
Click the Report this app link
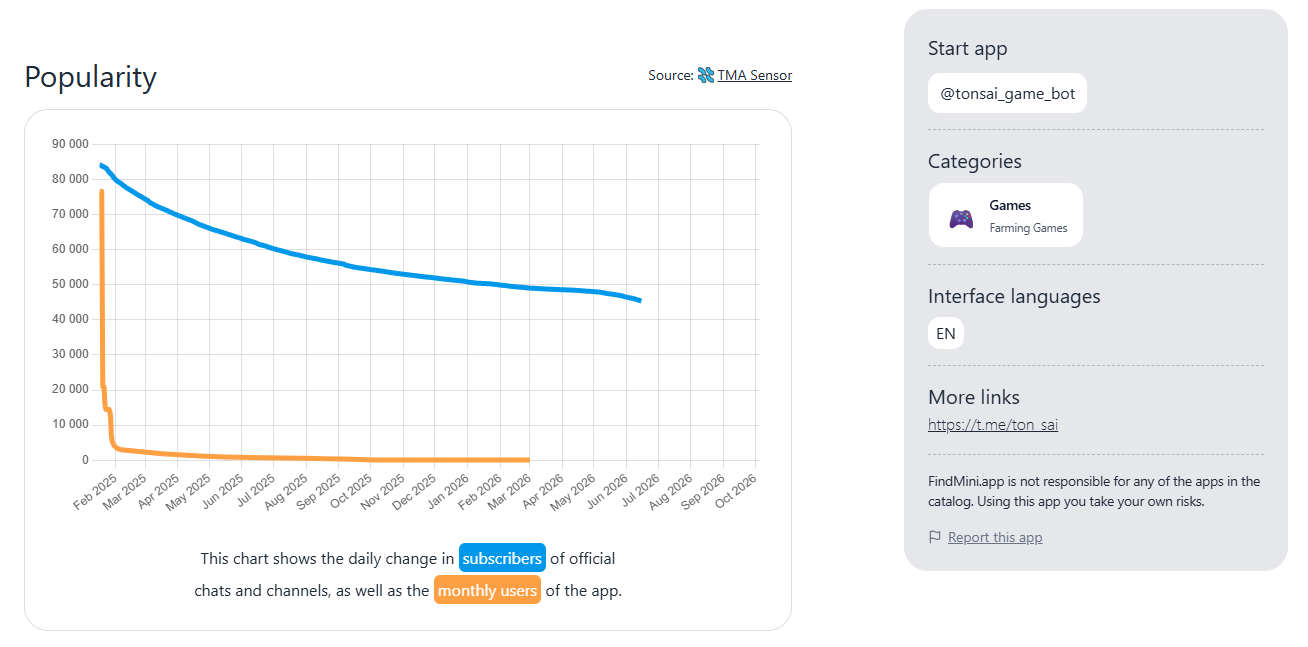[x=995, y=538]
